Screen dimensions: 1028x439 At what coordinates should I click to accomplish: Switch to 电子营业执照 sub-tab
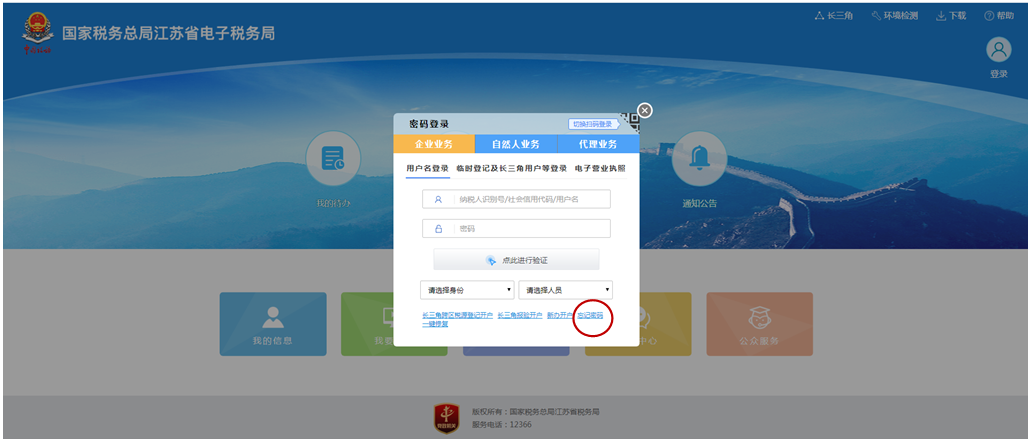click(600, 168)
